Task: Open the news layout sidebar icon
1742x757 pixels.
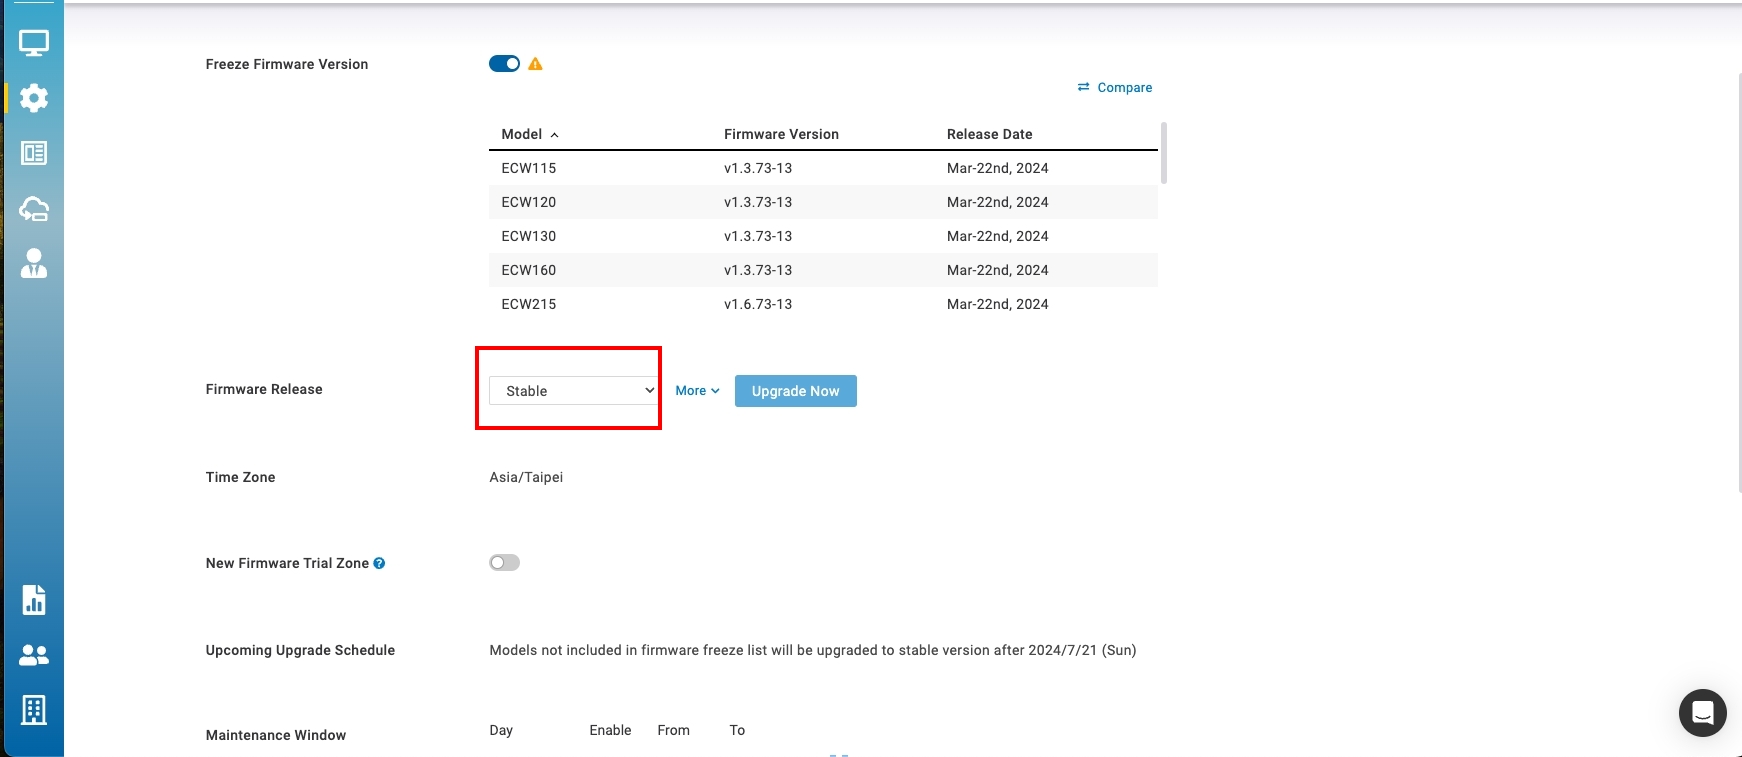Action: [34, 153]
